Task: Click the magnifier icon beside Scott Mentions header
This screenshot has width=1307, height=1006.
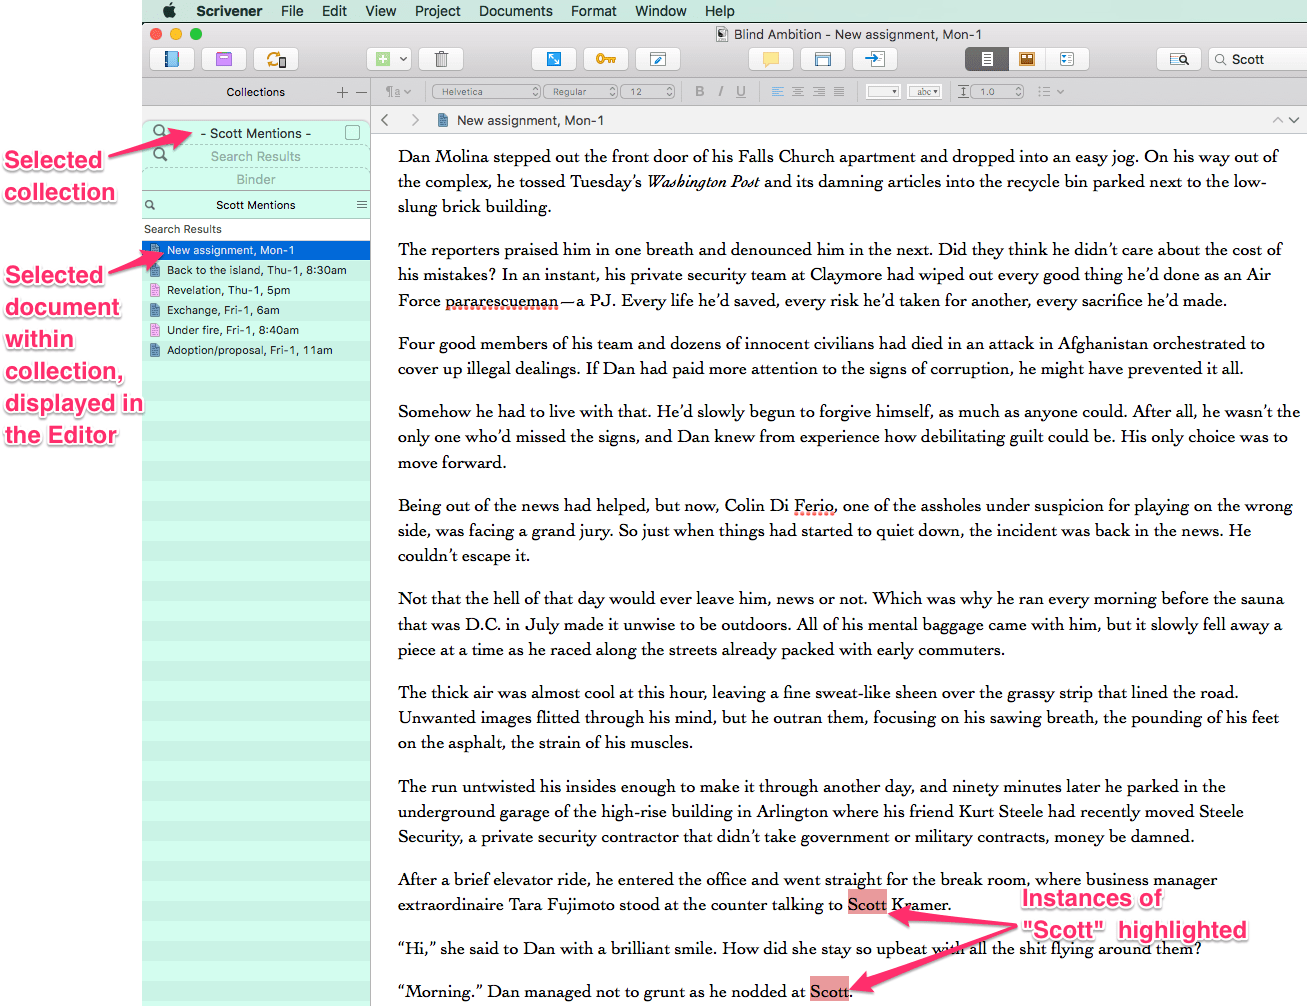Action: click(150, 205)
